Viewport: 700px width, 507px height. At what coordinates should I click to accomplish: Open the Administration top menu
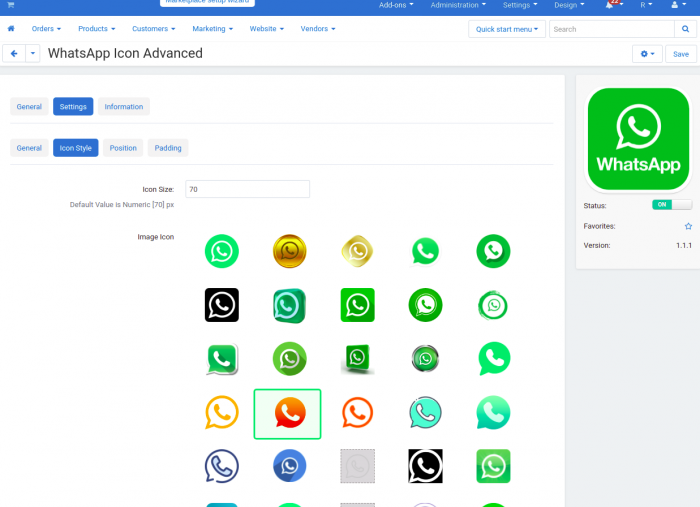click(x=458, y=5)
